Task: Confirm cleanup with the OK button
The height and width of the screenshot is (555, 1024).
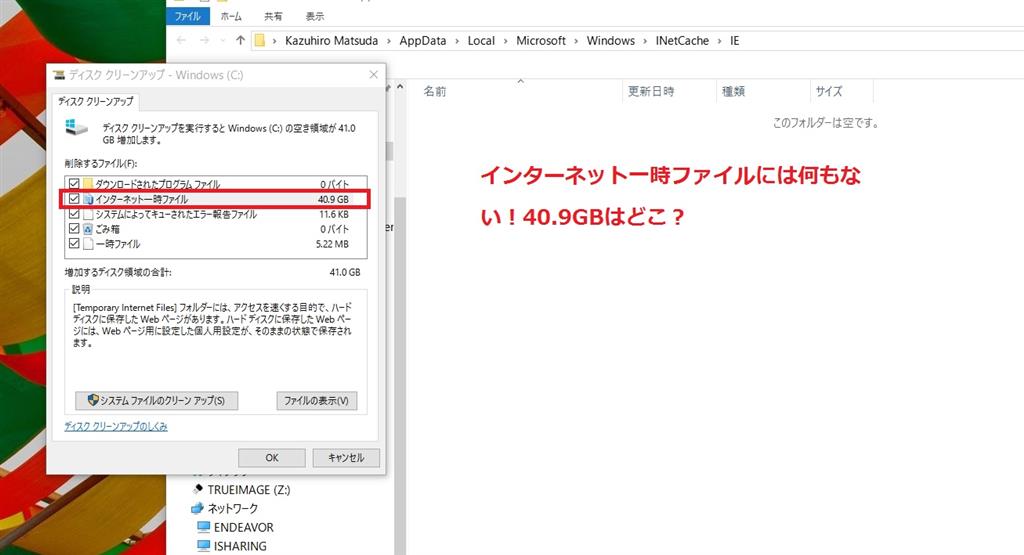Action: (x=272, y=458)
